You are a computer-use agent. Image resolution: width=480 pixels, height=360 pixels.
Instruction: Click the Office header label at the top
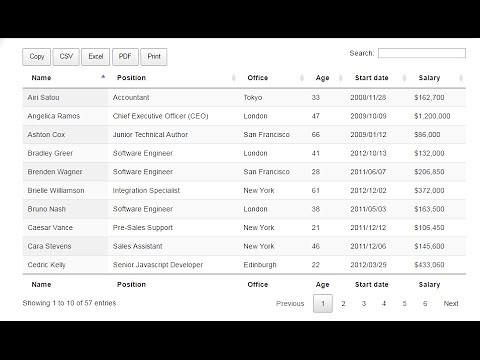[x=258, y=78]
